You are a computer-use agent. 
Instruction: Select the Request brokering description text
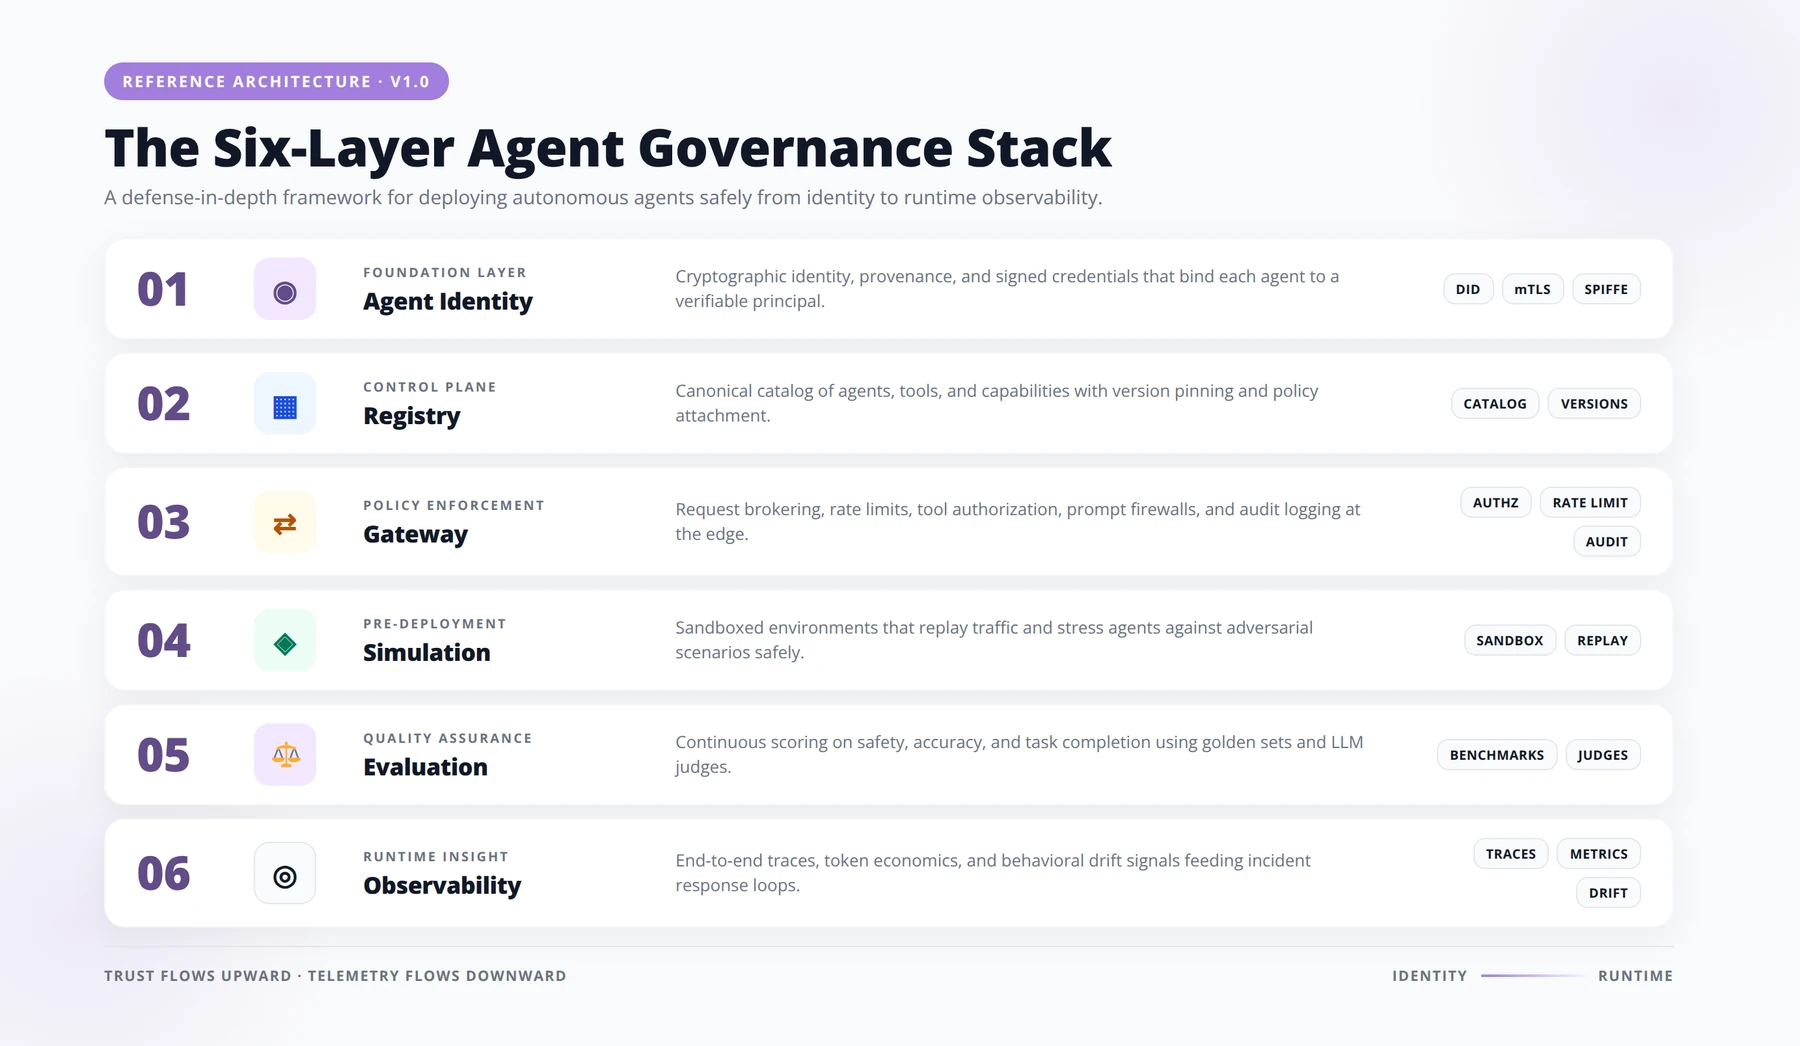point(1018,522)
